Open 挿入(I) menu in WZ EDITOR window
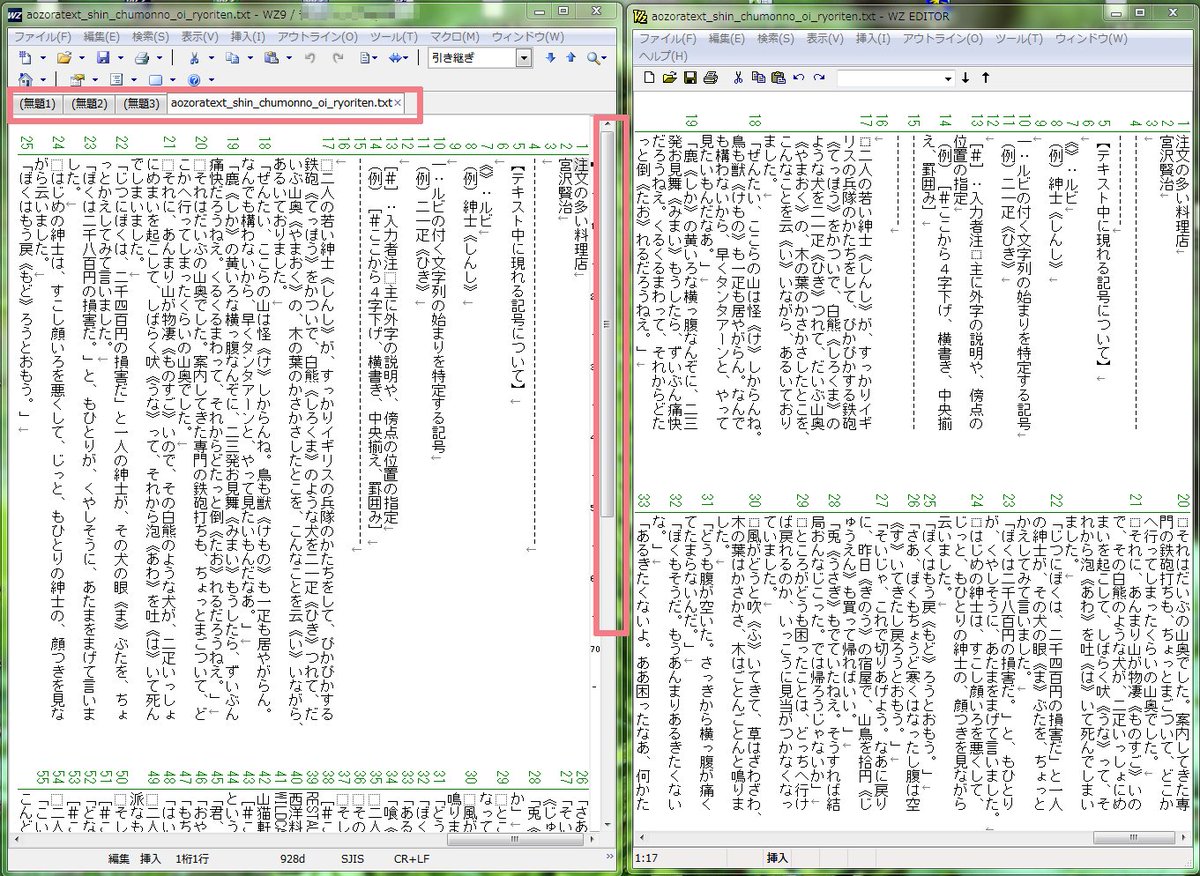 click(873, 38)
